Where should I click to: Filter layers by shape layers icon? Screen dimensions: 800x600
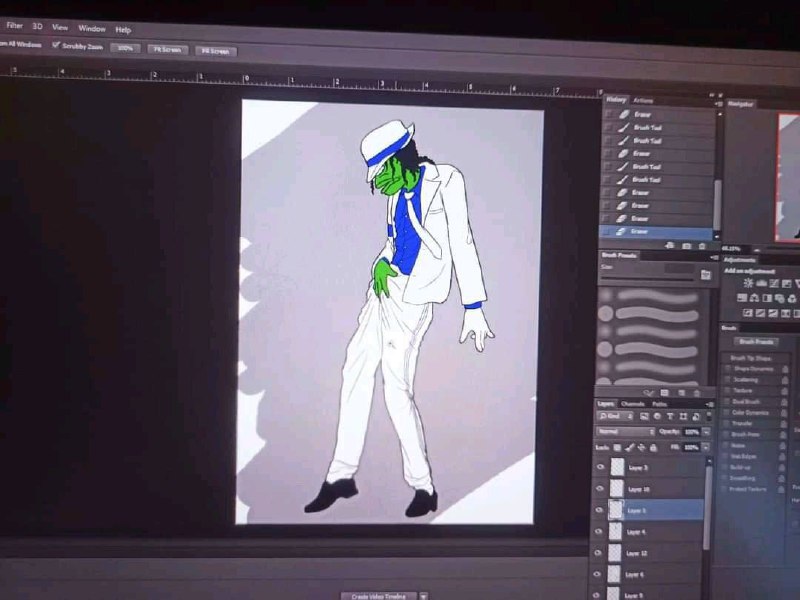click(x=683, y=417)
